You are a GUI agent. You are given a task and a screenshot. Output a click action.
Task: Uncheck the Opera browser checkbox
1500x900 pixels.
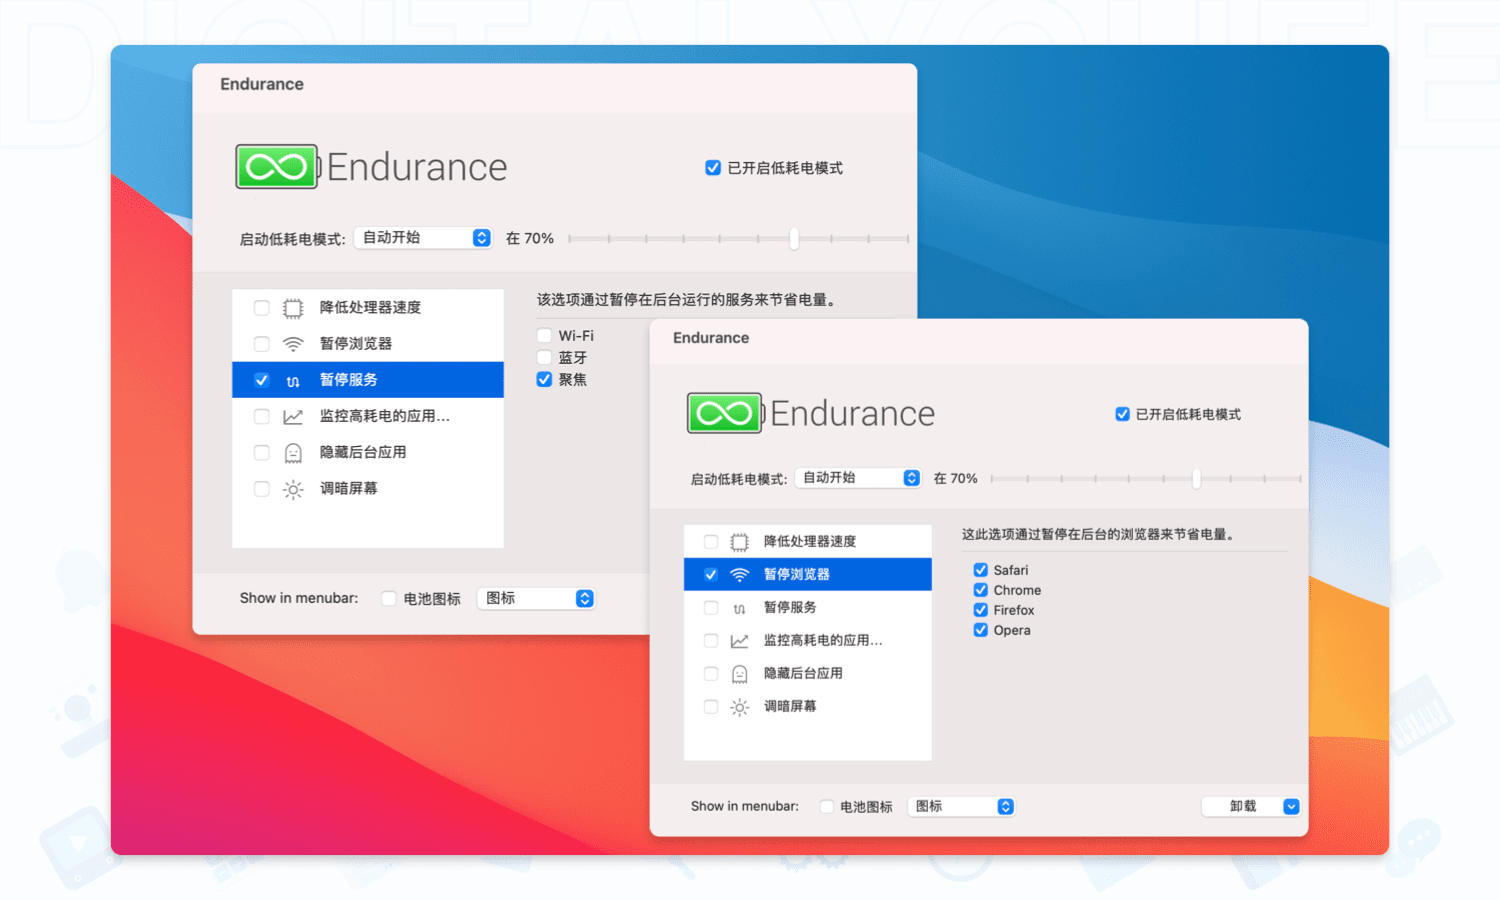pos(980,630)
